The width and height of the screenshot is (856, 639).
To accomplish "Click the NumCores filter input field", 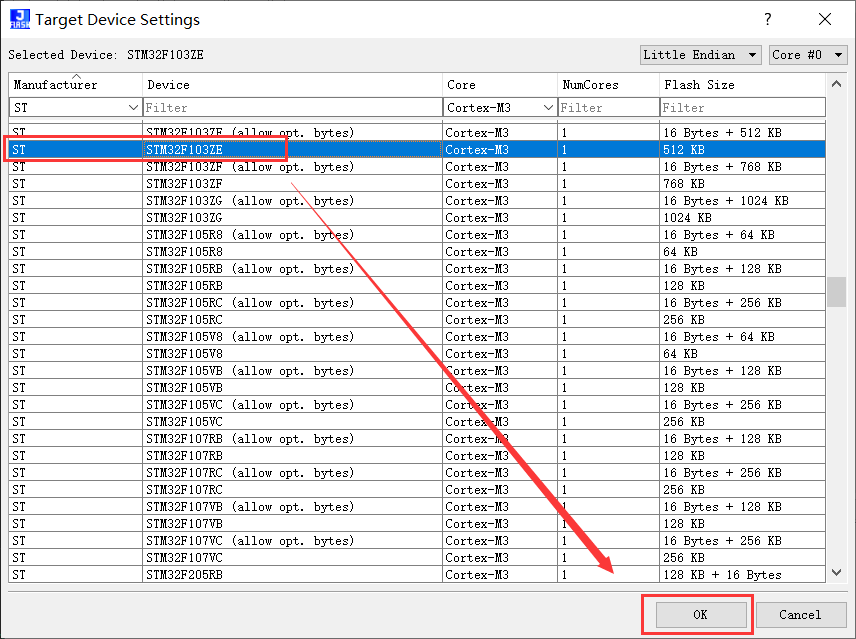I will 609,108.
